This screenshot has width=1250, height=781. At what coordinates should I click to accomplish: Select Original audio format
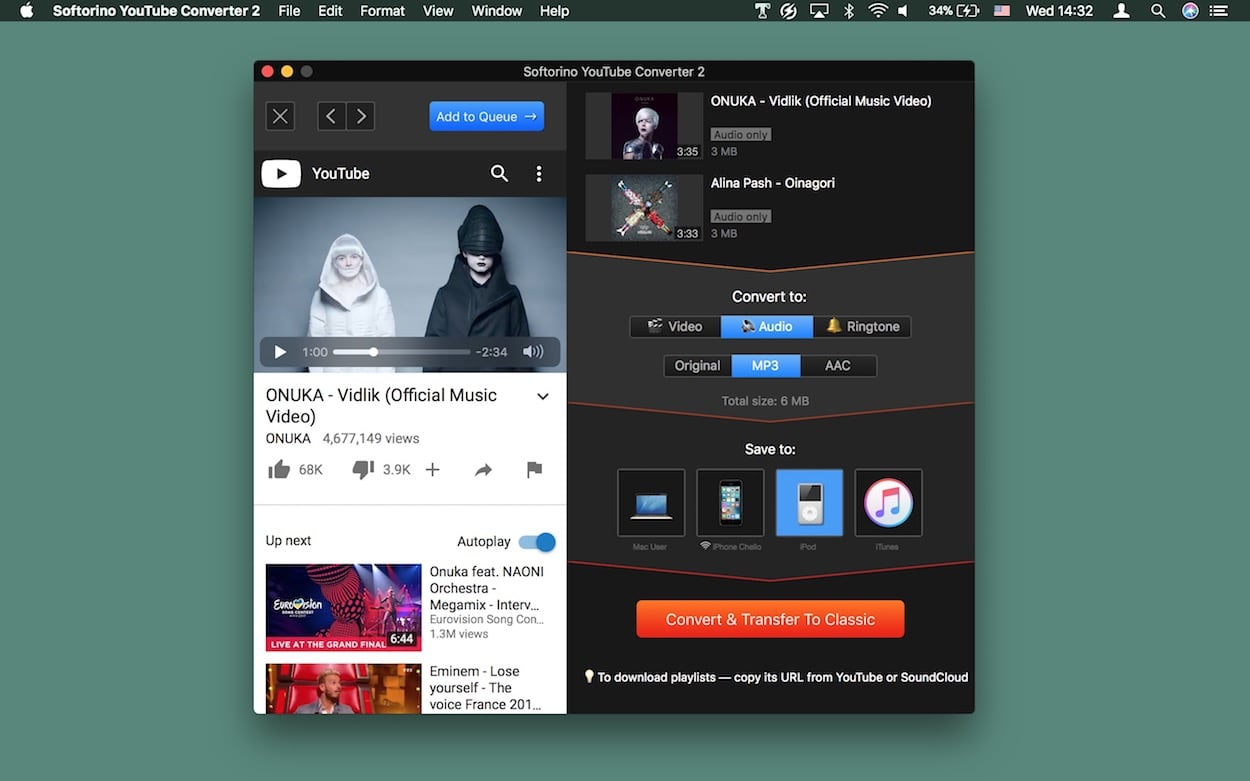[x=697, y=365]
